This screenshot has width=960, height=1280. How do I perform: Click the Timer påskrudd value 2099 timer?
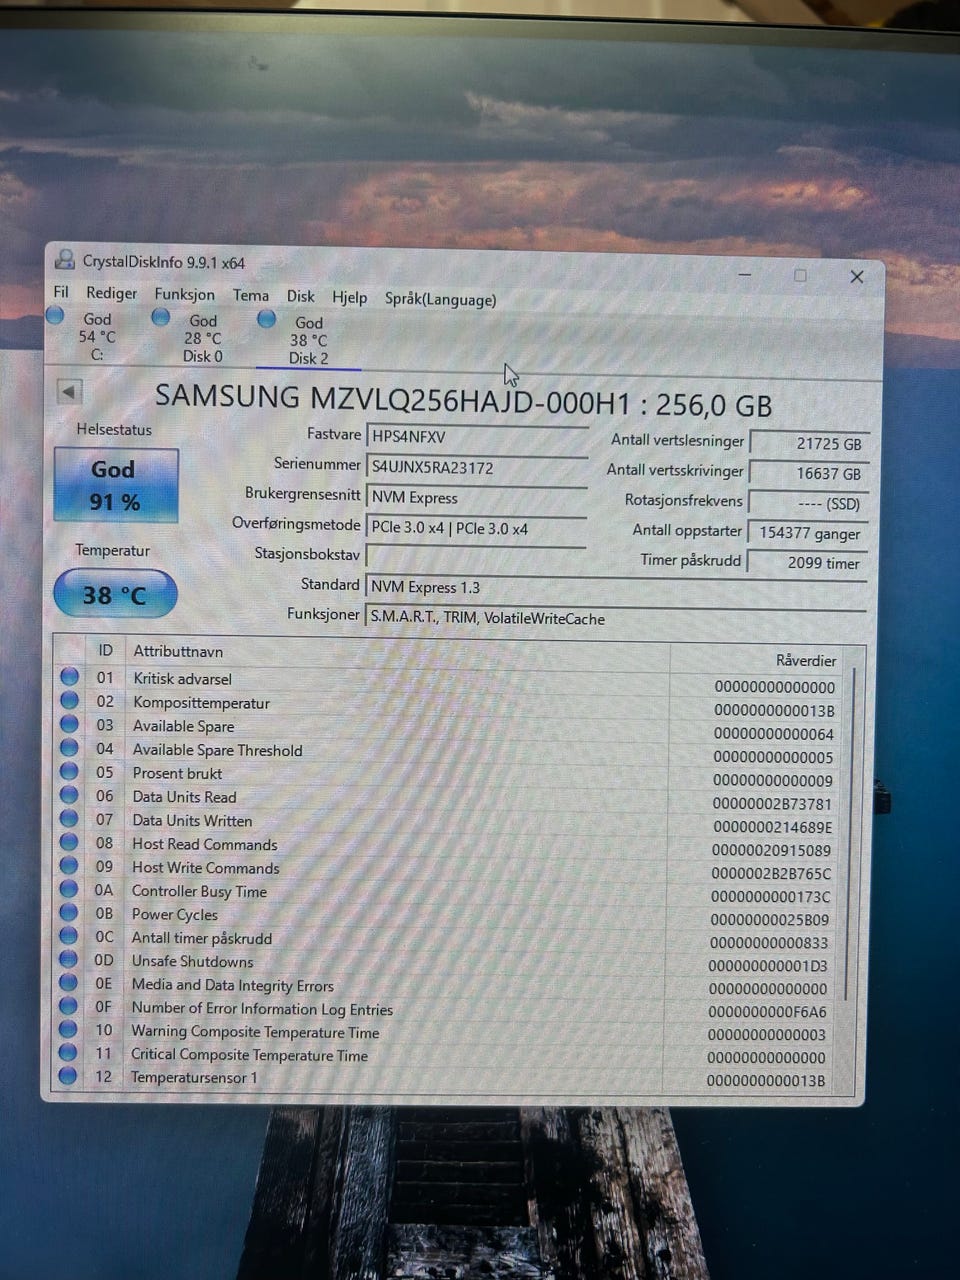pyautogui.click(x=808, y=562)
